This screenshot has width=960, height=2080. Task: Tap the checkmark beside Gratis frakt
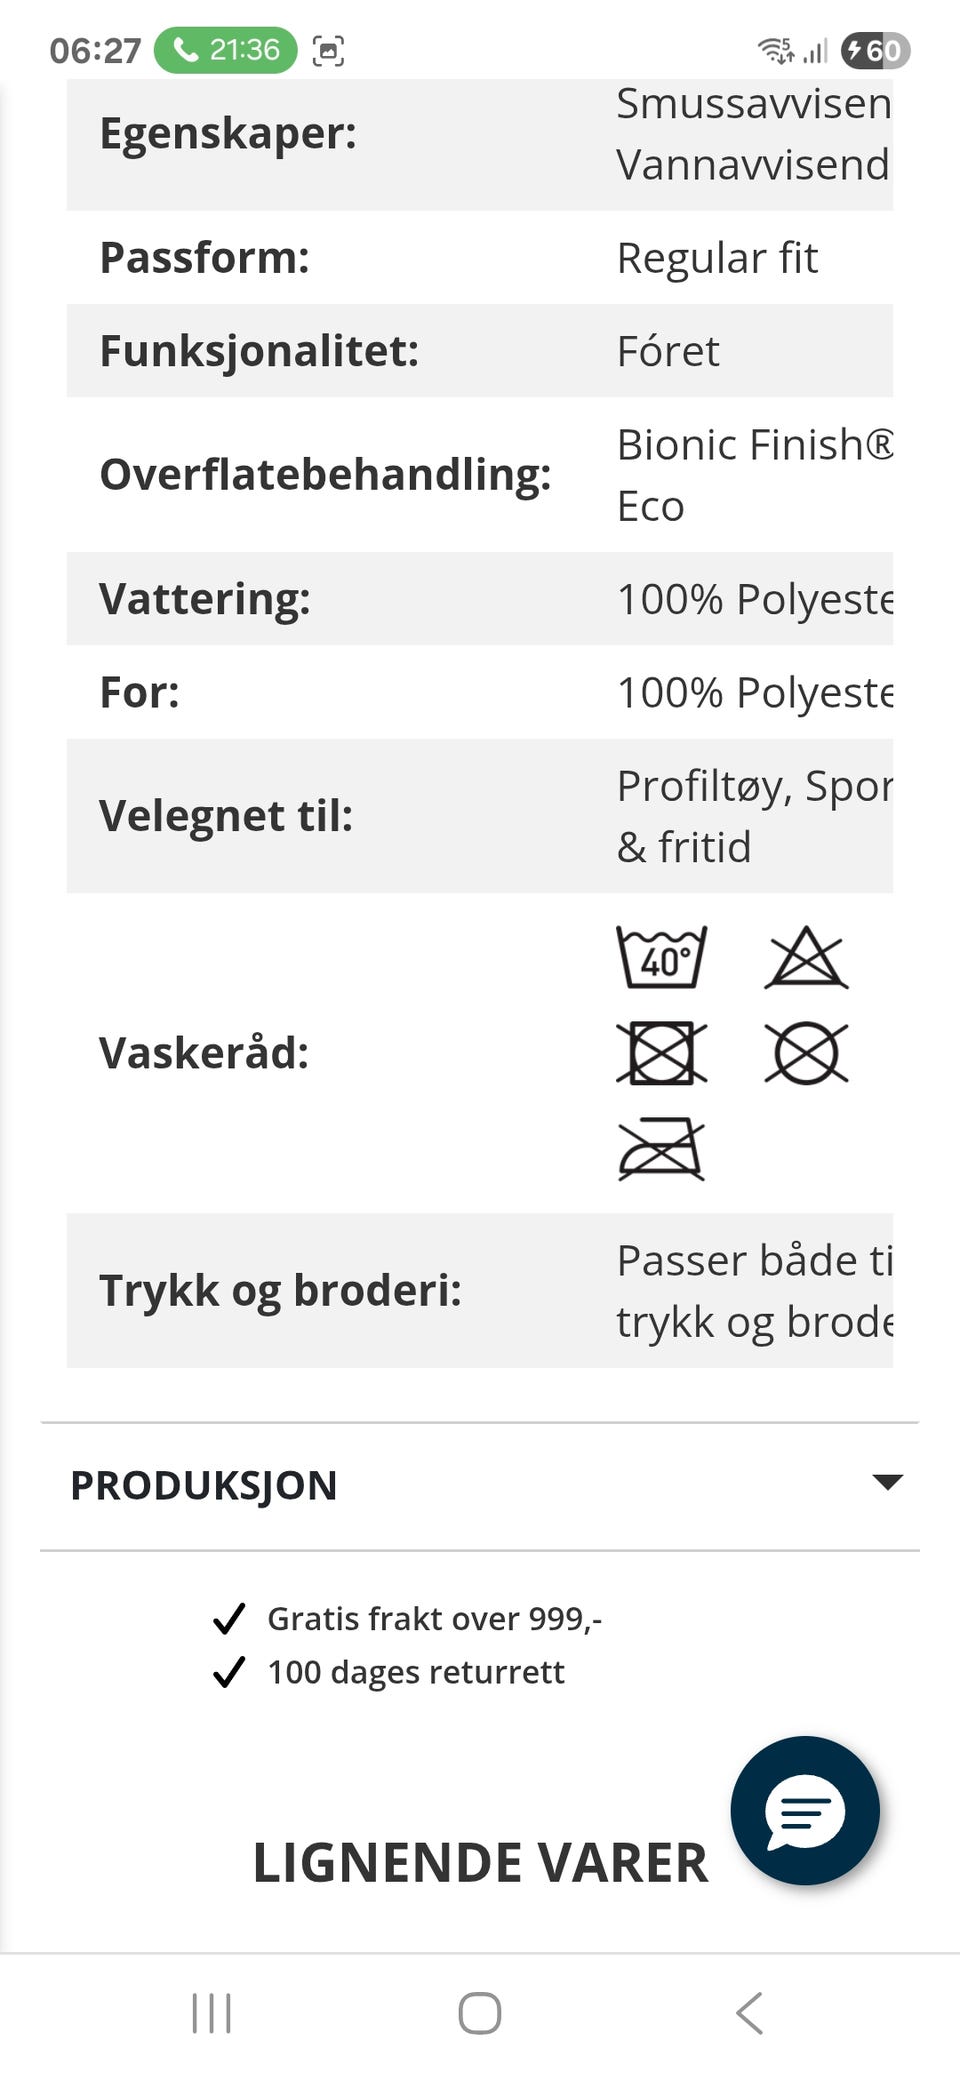229,1618
